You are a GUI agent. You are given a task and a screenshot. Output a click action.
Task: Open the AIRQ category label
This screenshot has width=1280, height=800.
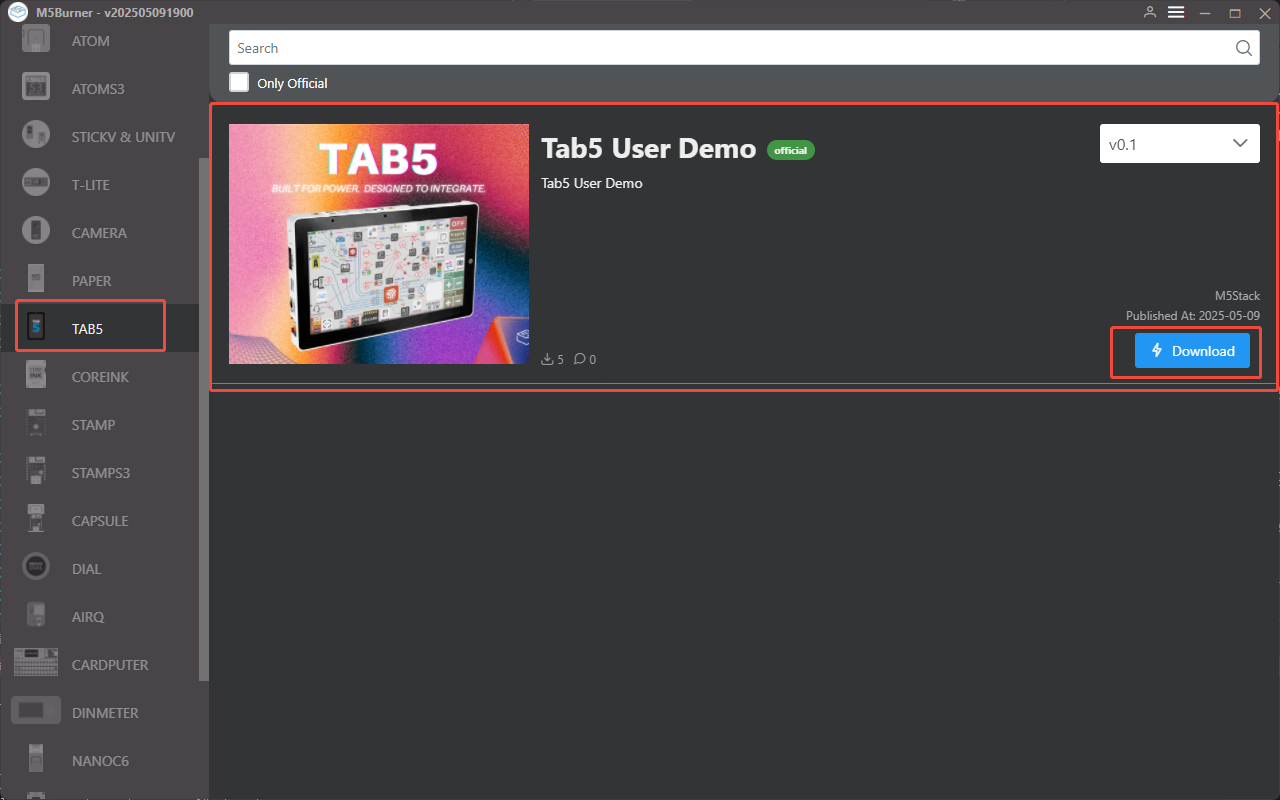pyautogui.click(x=88, y=617)
